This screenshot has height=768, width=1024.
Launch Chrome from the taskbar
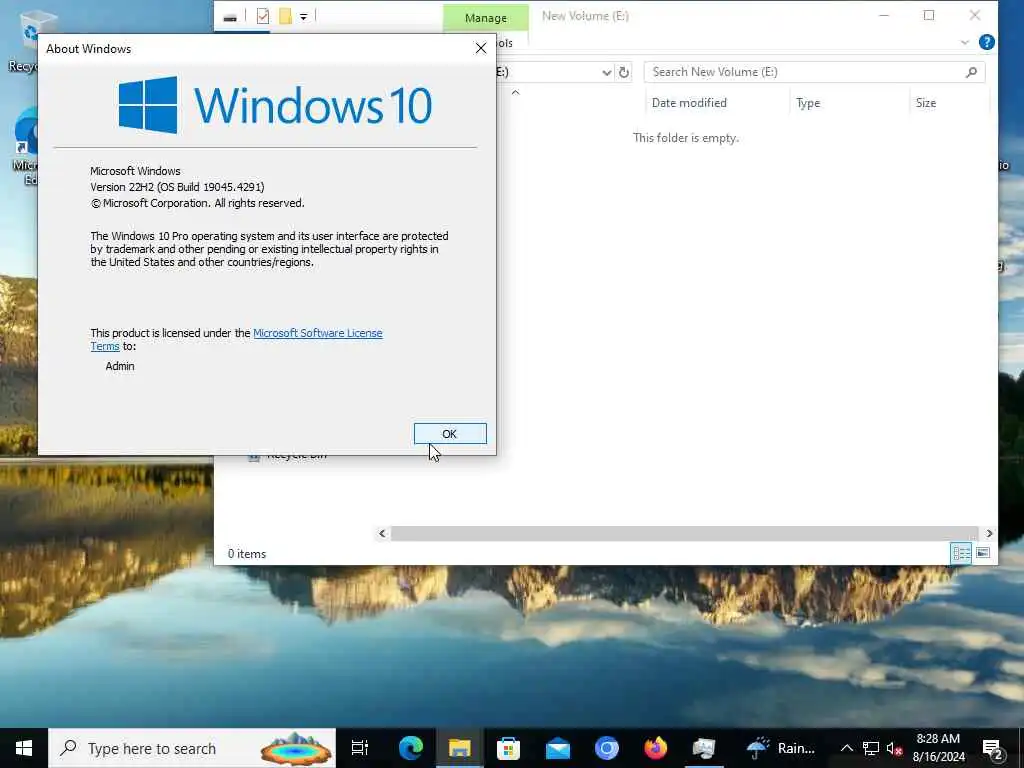point(607,748)
